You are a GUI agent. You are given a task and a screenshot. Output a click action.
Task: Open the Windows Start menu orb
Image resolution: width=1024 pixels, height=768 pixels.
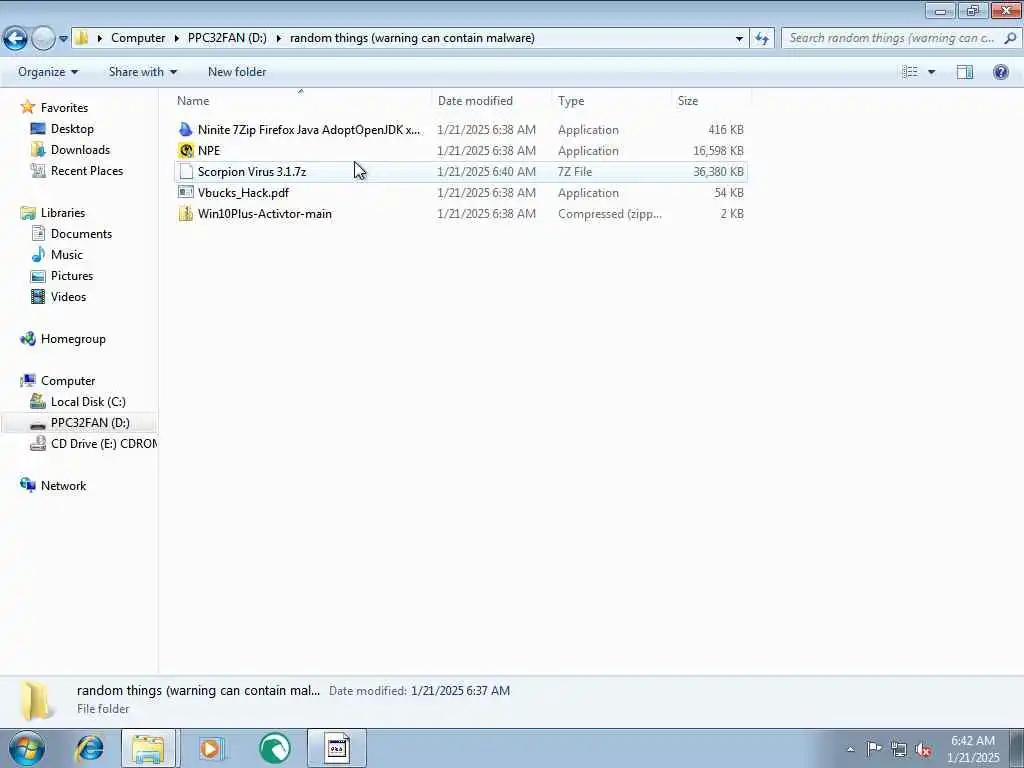[x=26, y=748]
